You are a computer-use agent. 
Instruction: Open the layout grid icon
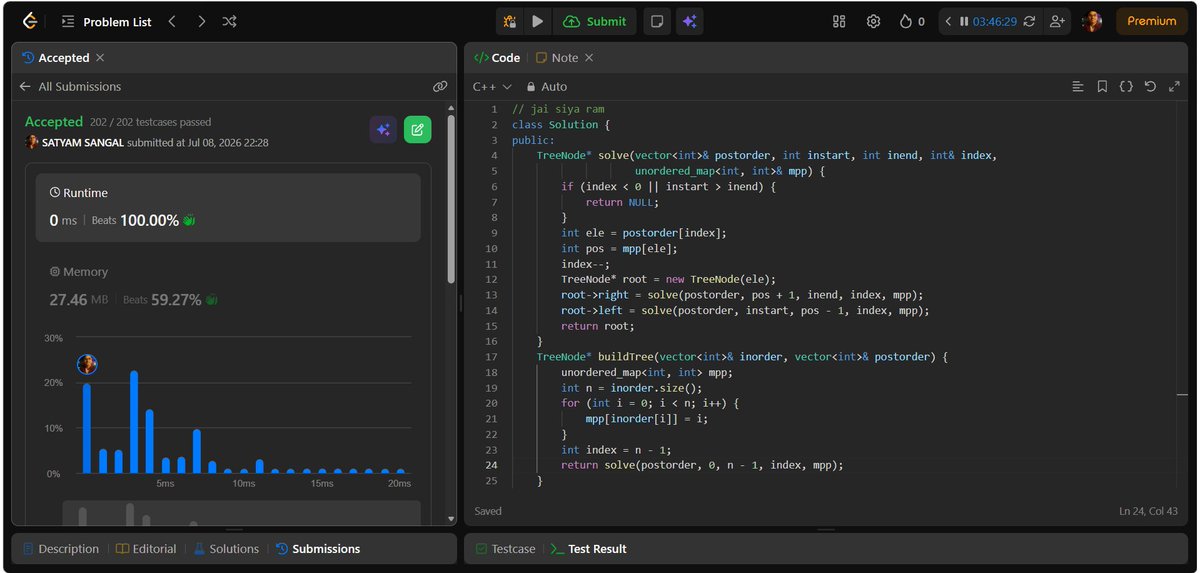[x=839, y=21]
